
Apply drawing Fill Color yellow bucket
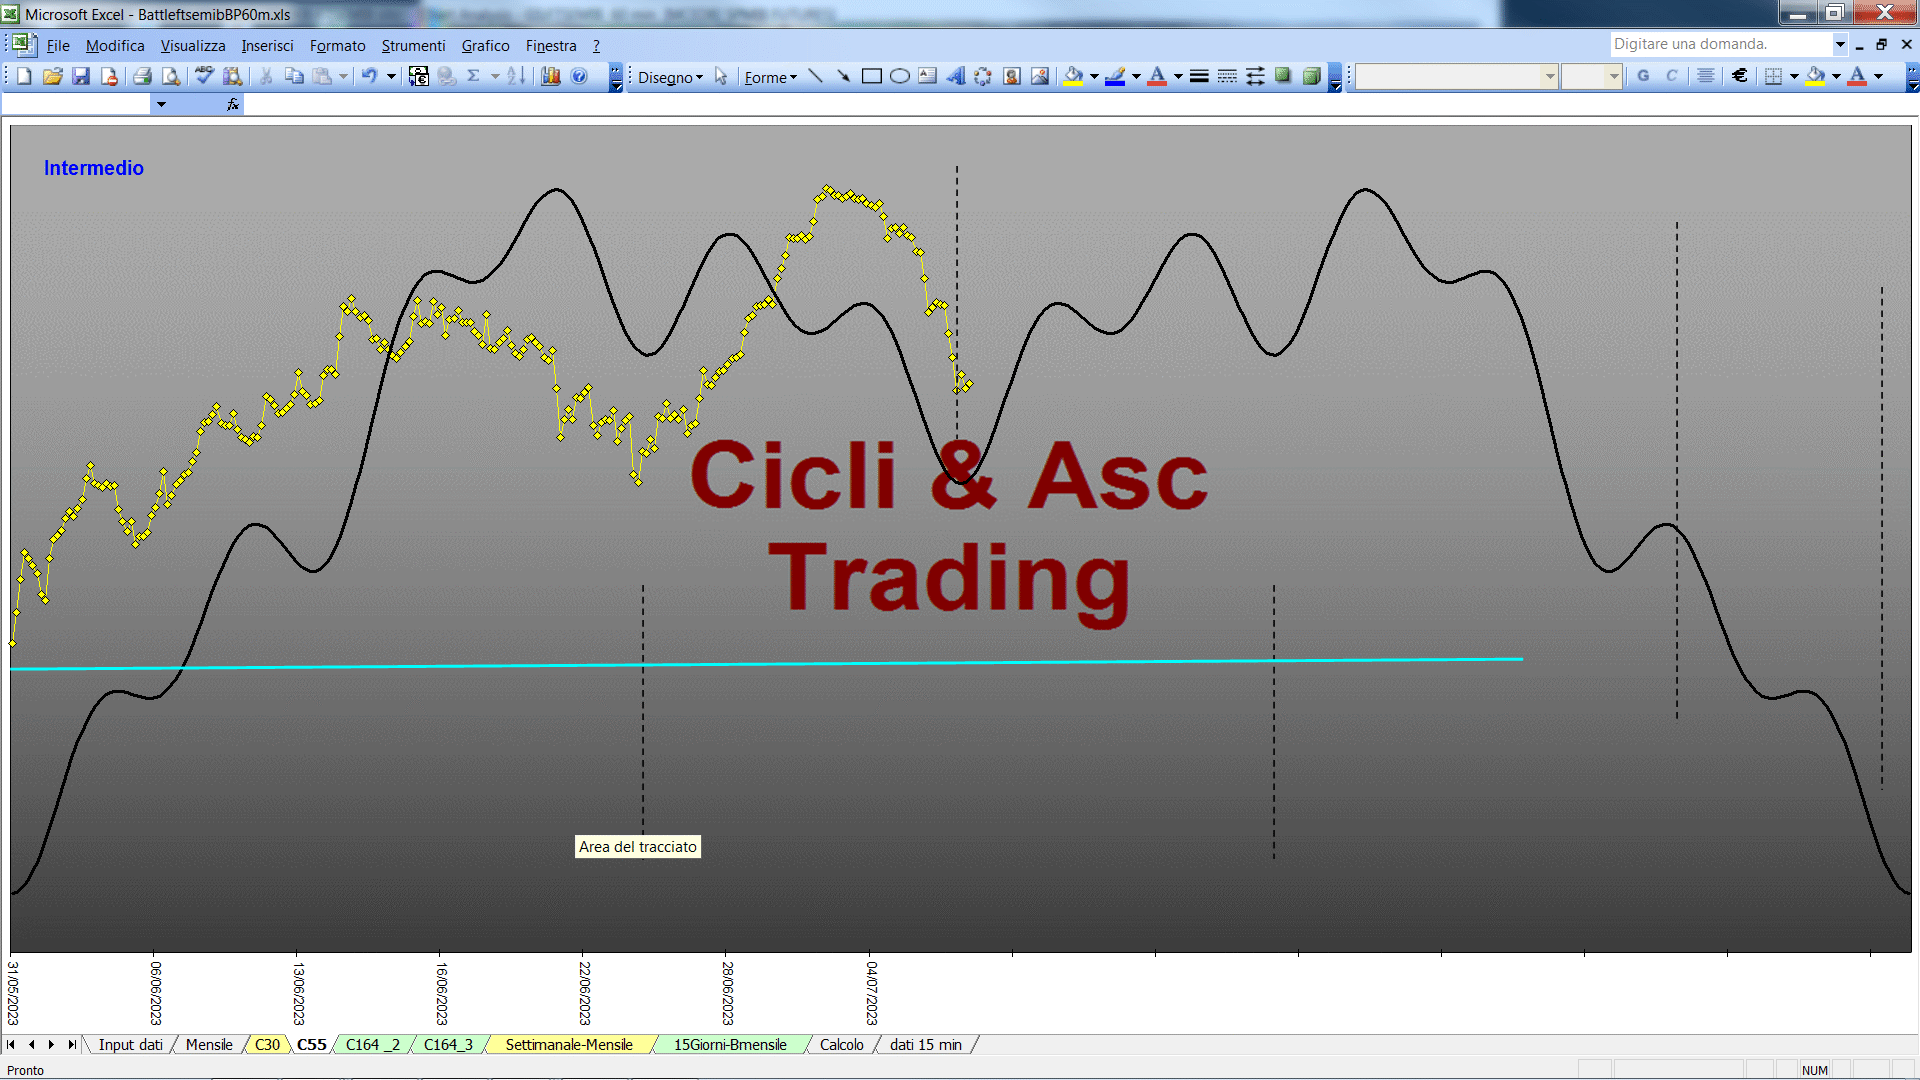(1074, 76)
